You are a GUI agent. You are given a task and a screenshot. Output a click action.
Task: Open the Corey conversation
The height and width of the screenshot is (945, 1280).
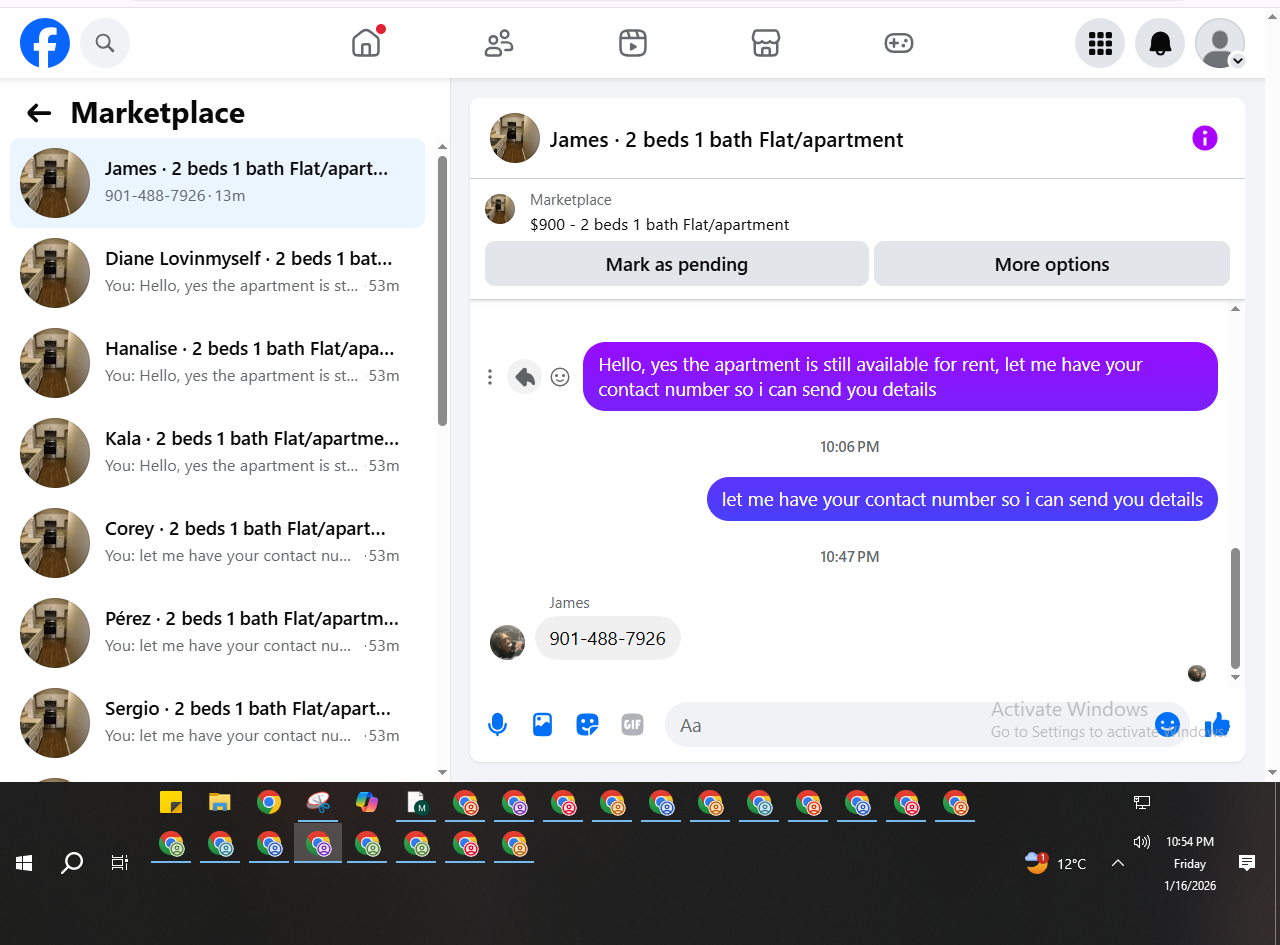pyautogui.click(x=217, y=543)
